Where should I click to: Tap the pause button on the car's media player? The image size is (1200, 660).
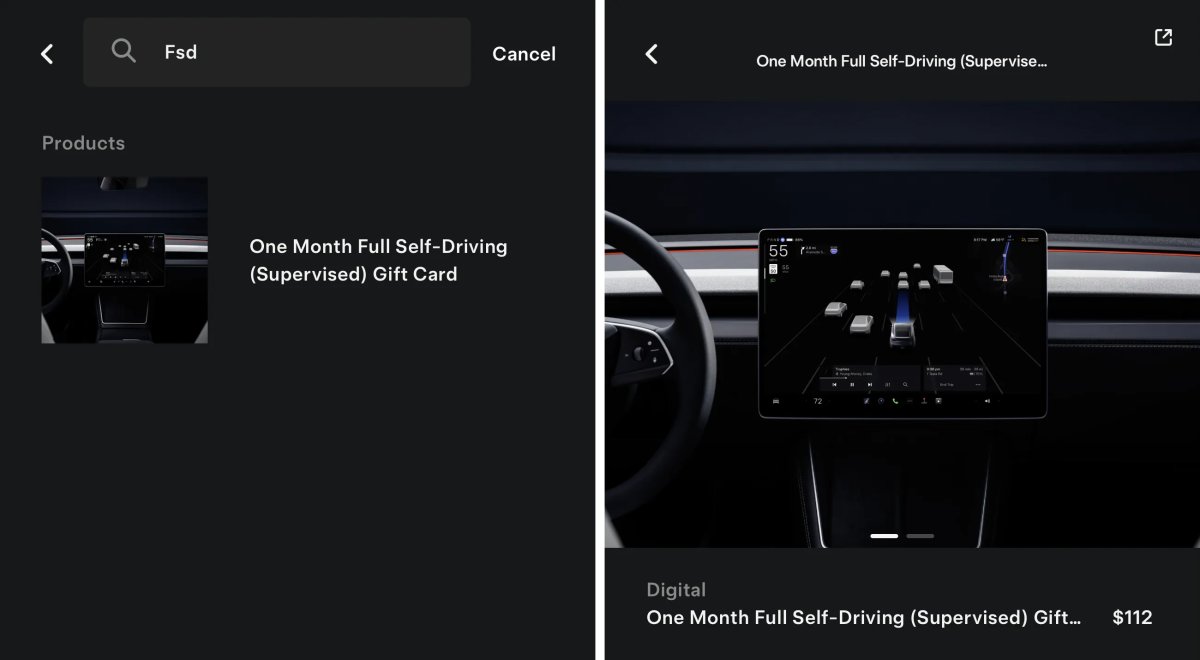[852, 384]
